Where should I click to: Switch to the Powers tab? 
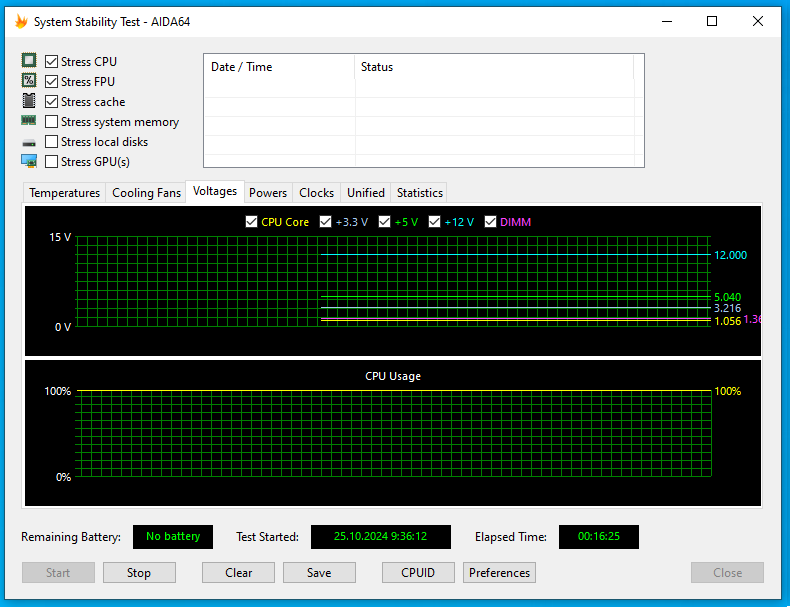pos(268,193)
